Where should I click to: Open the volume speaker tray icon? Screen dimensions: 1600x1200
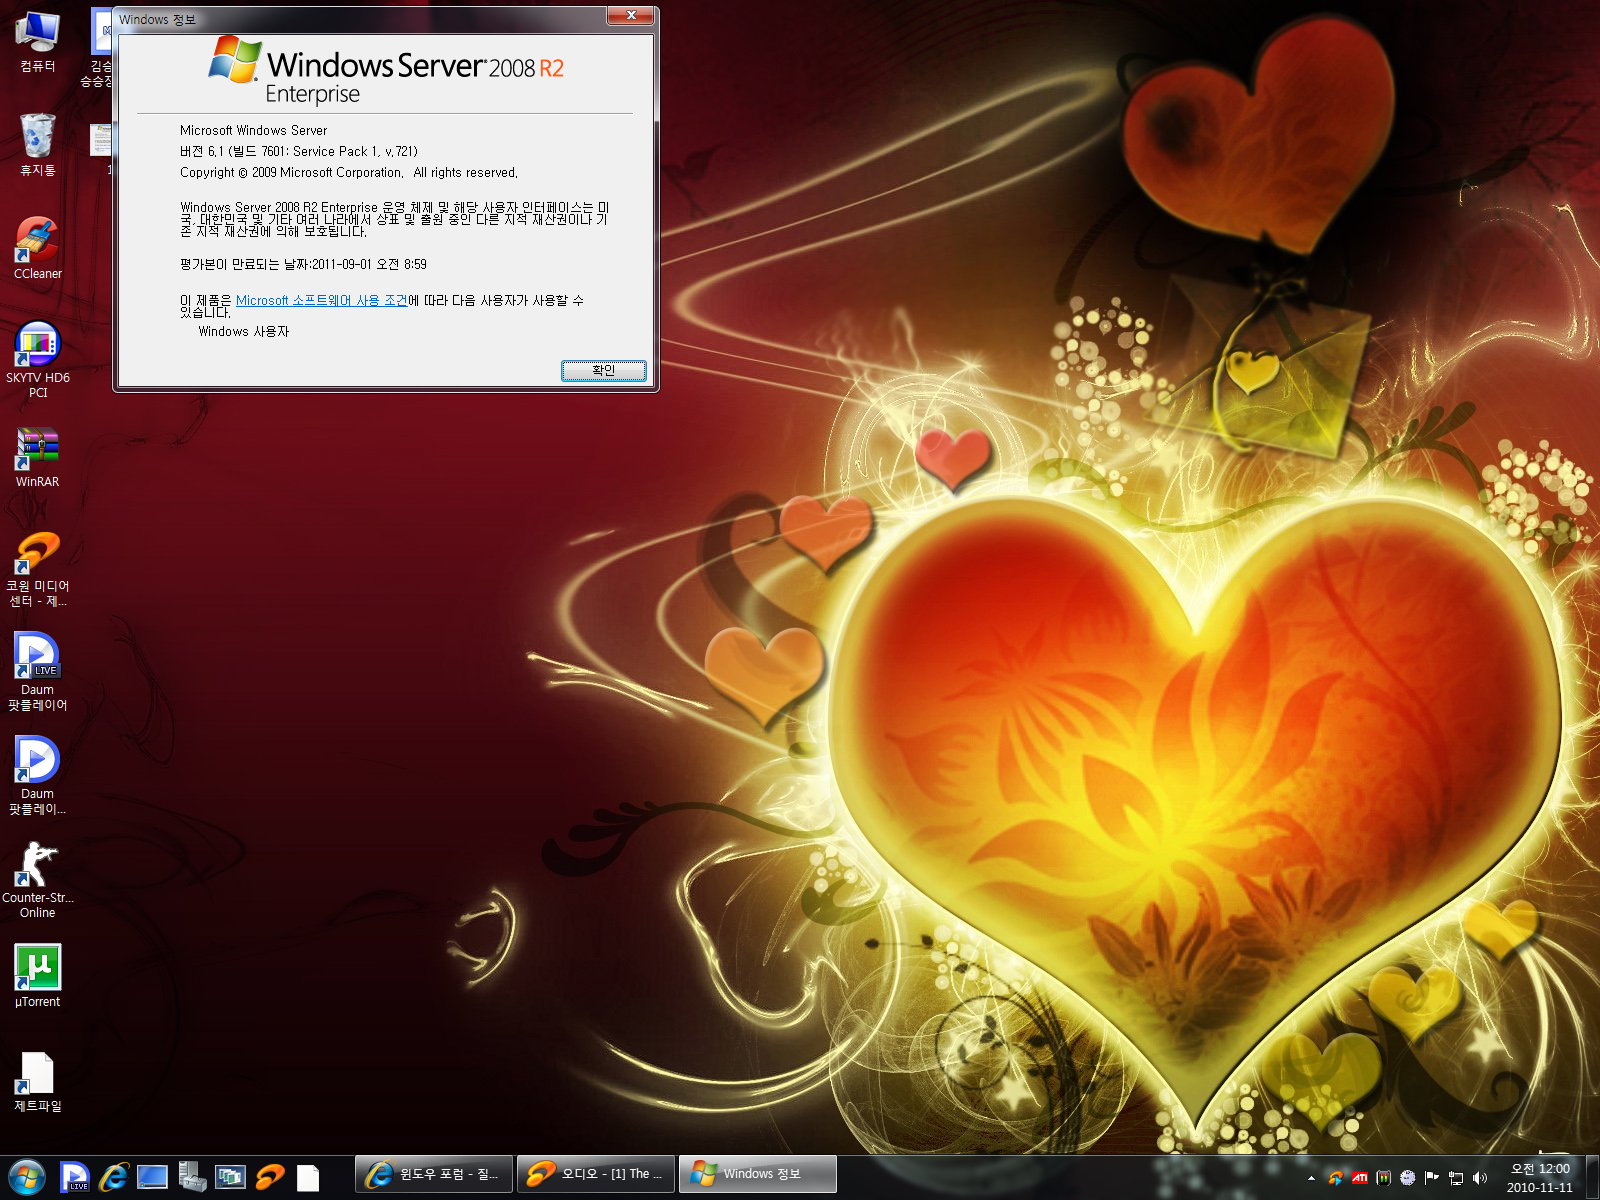(x=1480, y=1178)
